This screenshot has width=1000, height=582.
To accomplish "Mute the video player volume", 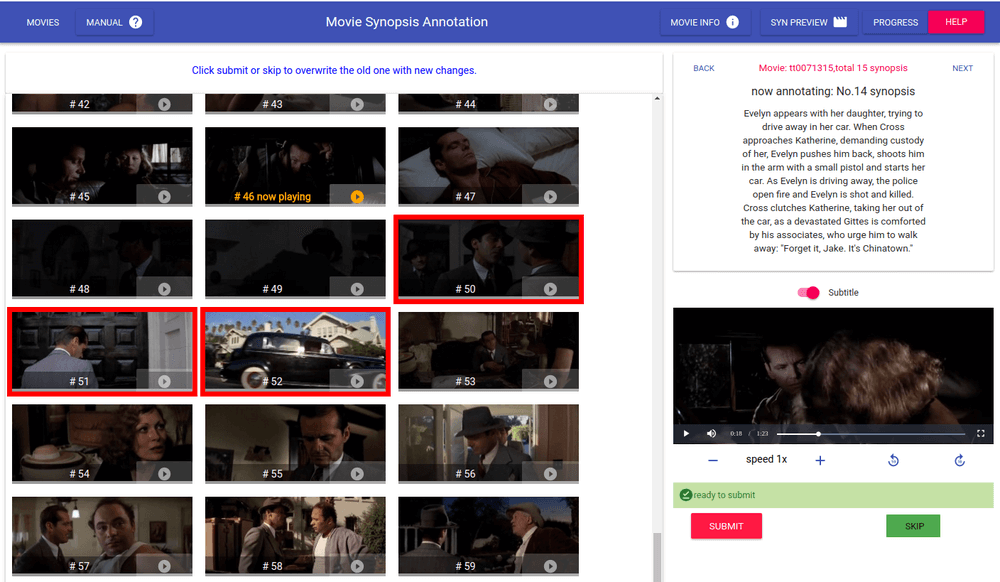I will 712,433.
